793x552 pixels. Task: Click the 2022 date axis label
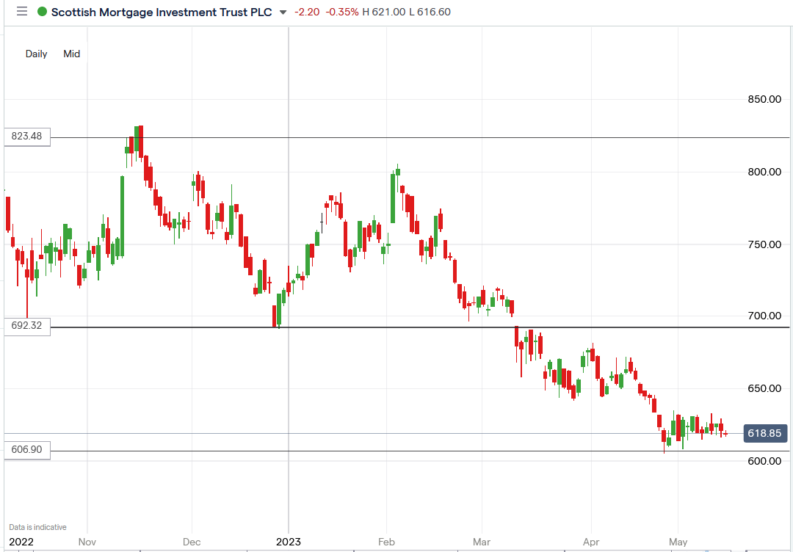(x=21, y=542)
